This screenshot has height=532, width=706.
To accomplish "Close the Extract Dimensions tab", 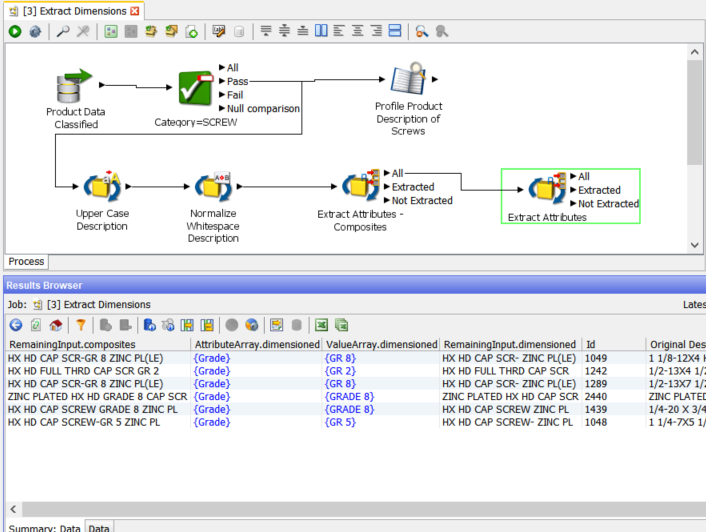I will (x=135, y=10).
